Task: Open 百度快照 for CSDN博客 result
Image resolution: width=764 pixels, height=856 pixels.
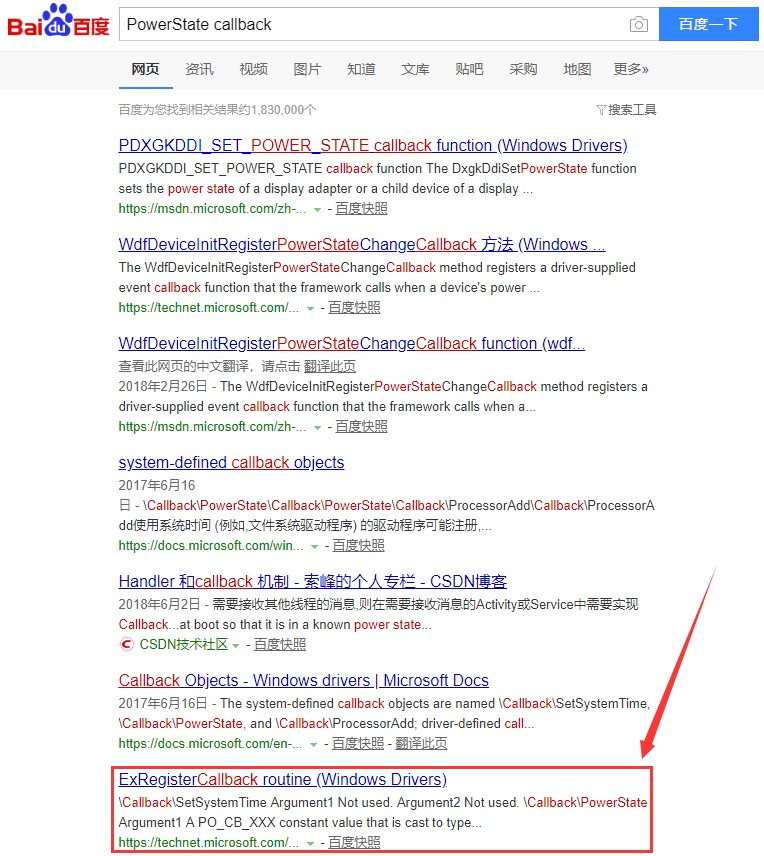Action: coord(280,644)
